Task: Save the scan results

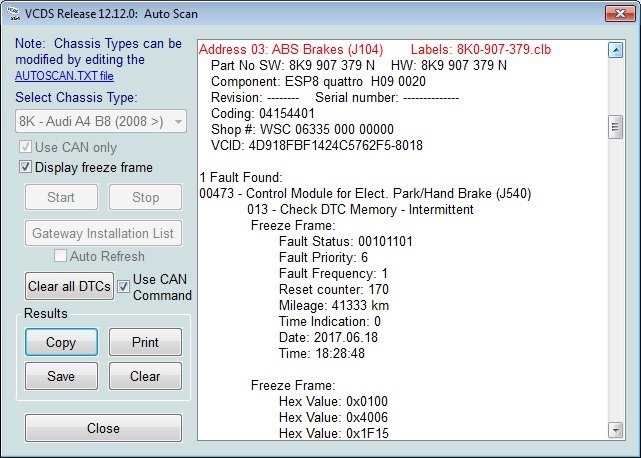Action: coord(61,376)
